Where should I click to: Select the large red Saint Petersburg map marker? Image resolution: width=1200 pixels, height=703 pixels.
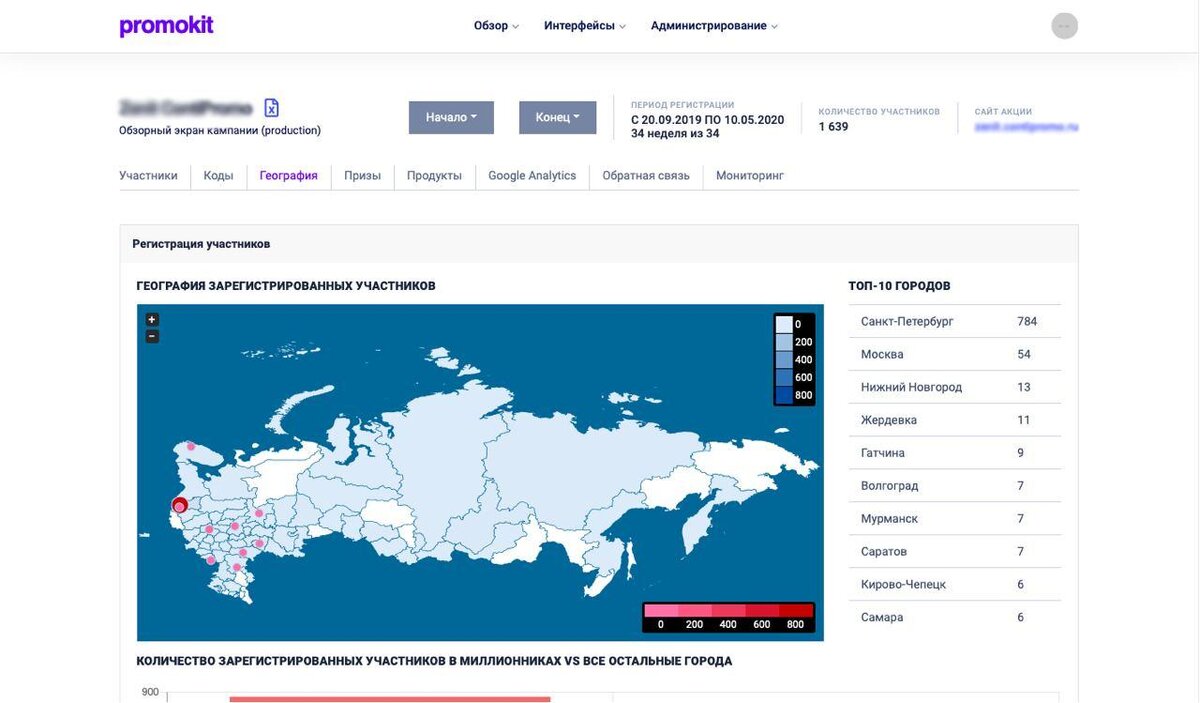coord(180,505)
